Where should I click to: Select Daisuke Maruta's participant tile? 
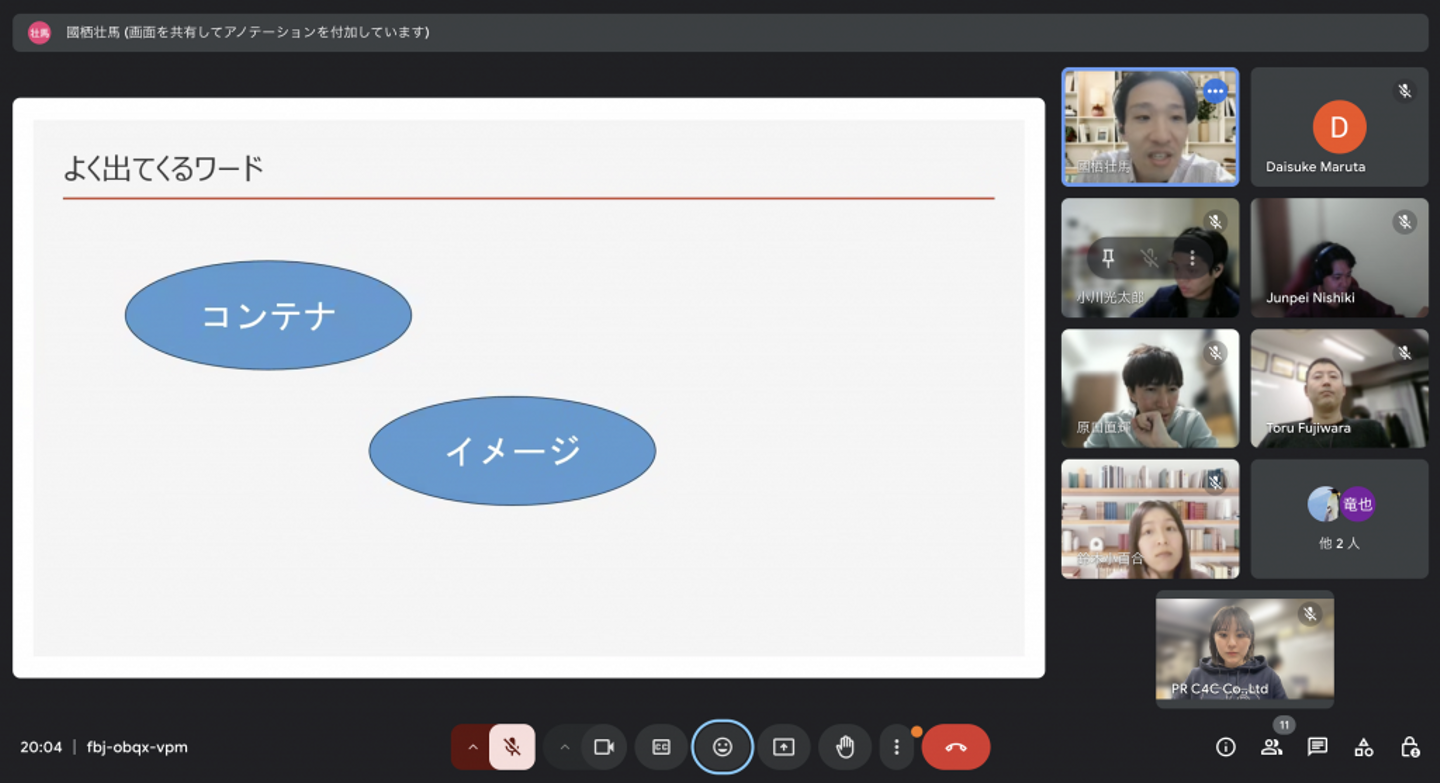coord(1339,127)
